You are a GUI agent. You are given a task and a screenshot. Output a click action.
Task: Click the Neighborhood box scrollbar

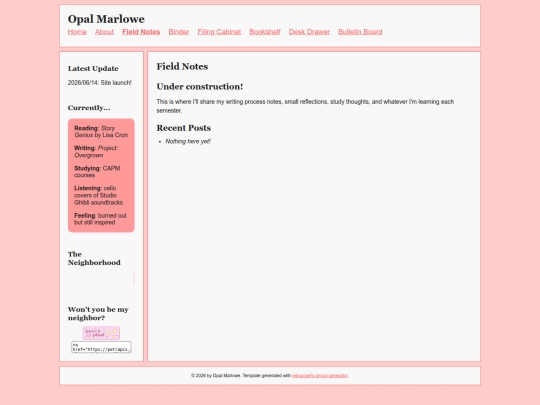134,278
